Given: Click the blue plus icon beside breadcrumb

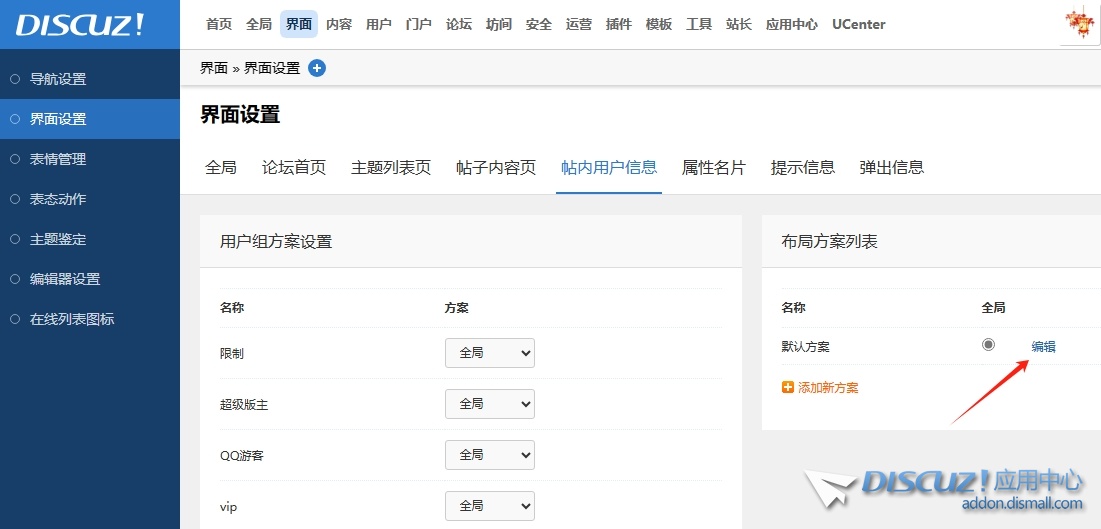Looking at the screenshot, I should click(x=317, y=68).
